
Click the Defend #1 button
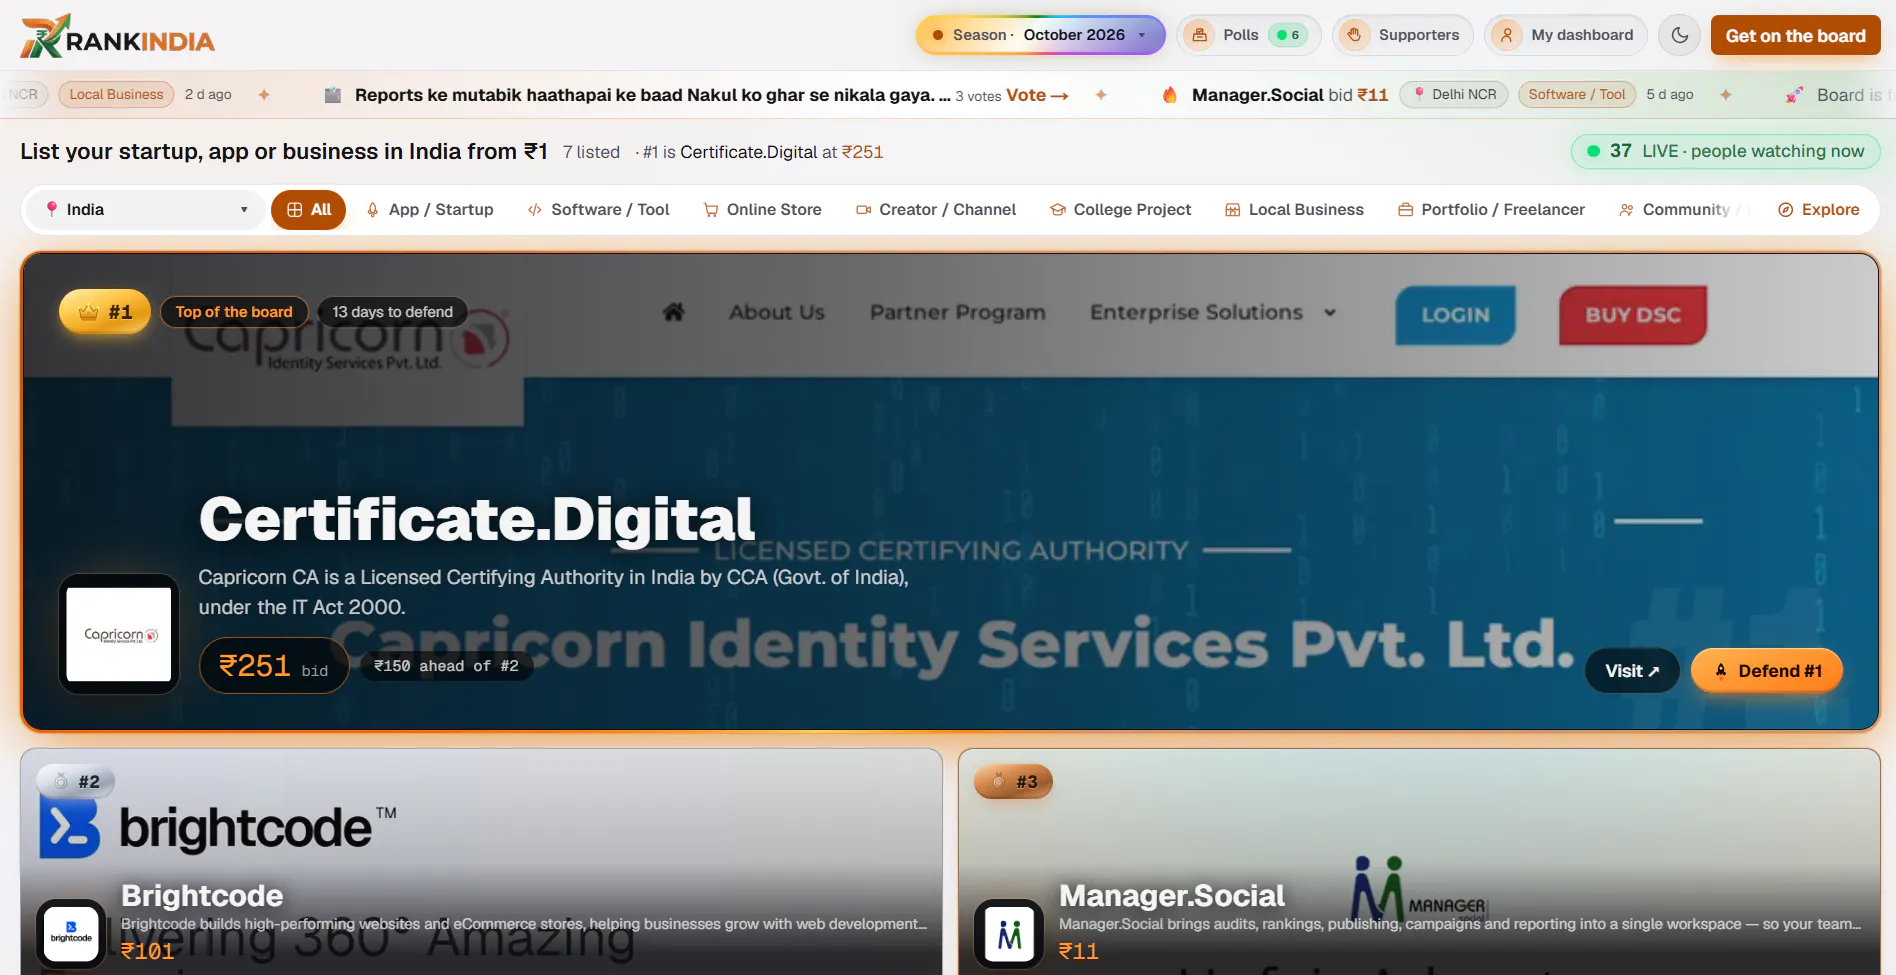click(x=1767, y=671)
